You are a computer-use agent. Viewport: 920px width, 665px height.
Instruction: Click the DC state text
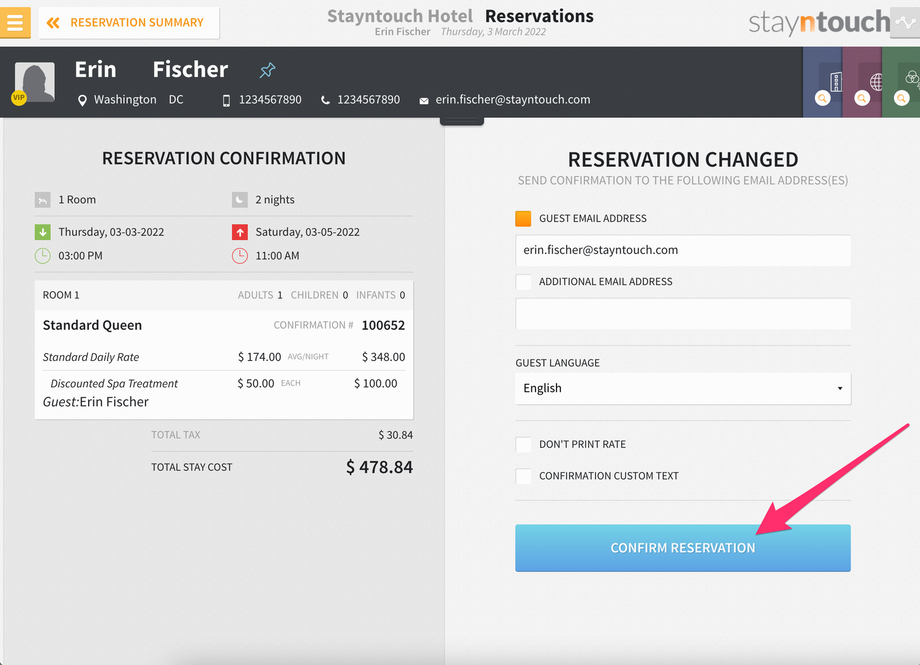176,100
